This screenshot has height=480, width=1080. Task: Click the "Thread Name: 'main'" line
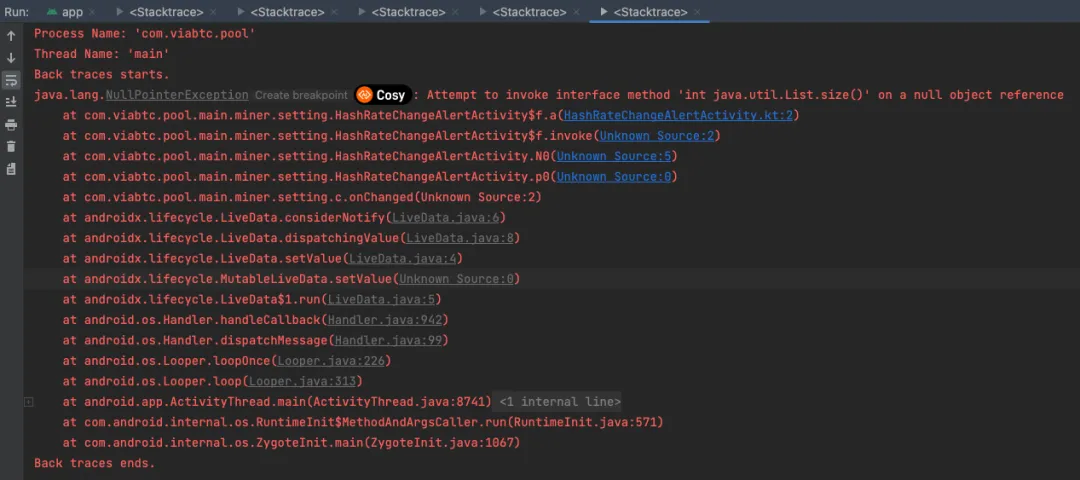coord(102,54)
